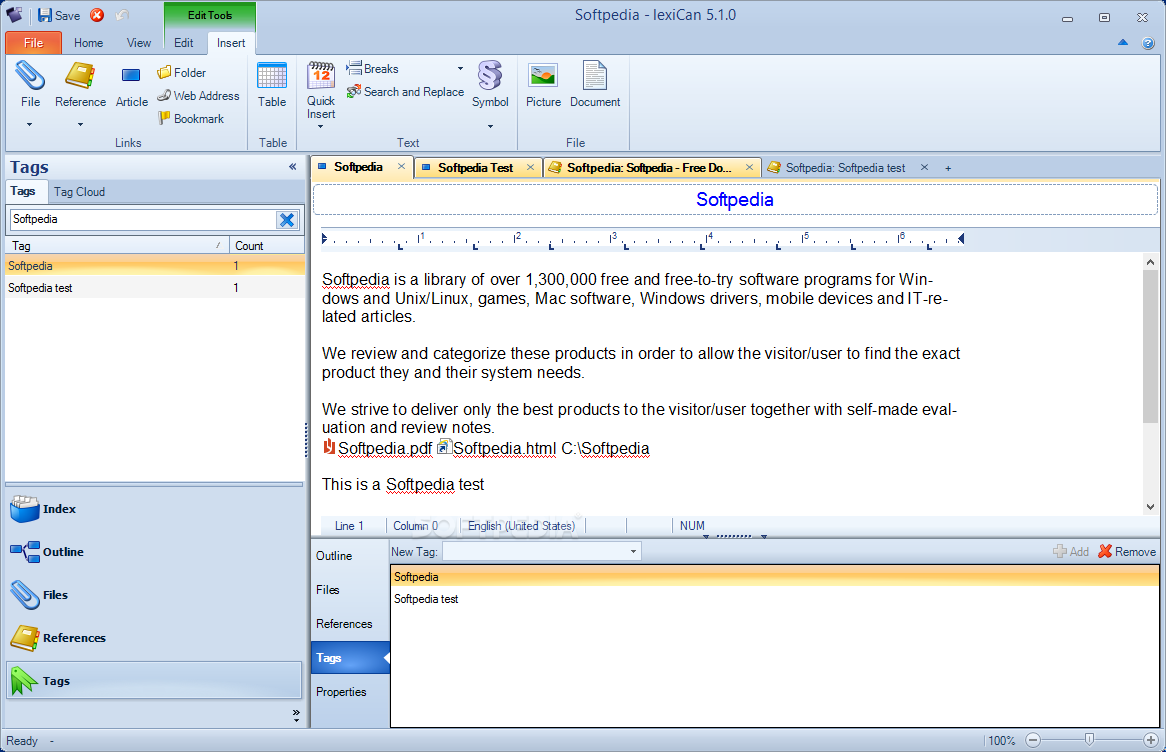Click the Softpedia.pdf attachment link
1166x752 pixels.
pyautogui.click(x=378, y=449)
